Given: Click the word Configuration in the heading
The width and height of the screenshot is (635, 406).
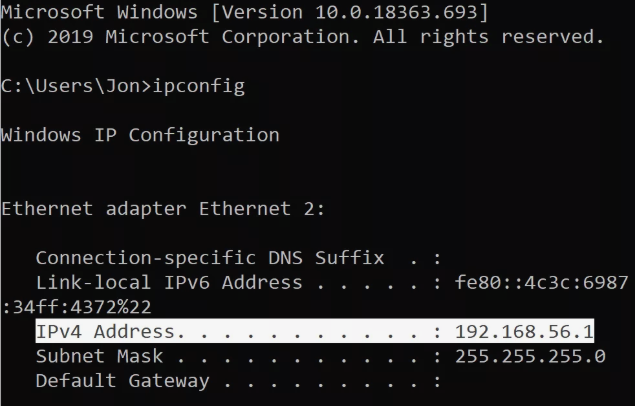Looking at the screenshot, I should point(204,135).
